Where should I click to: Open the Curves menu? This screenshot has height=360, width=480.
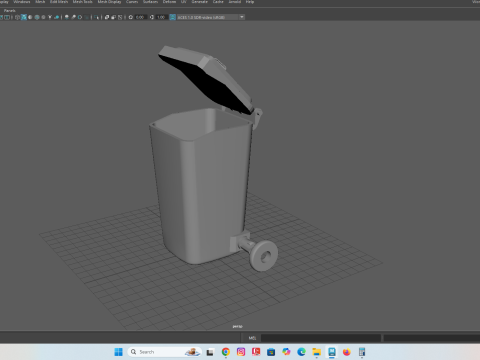pos(132,2)
